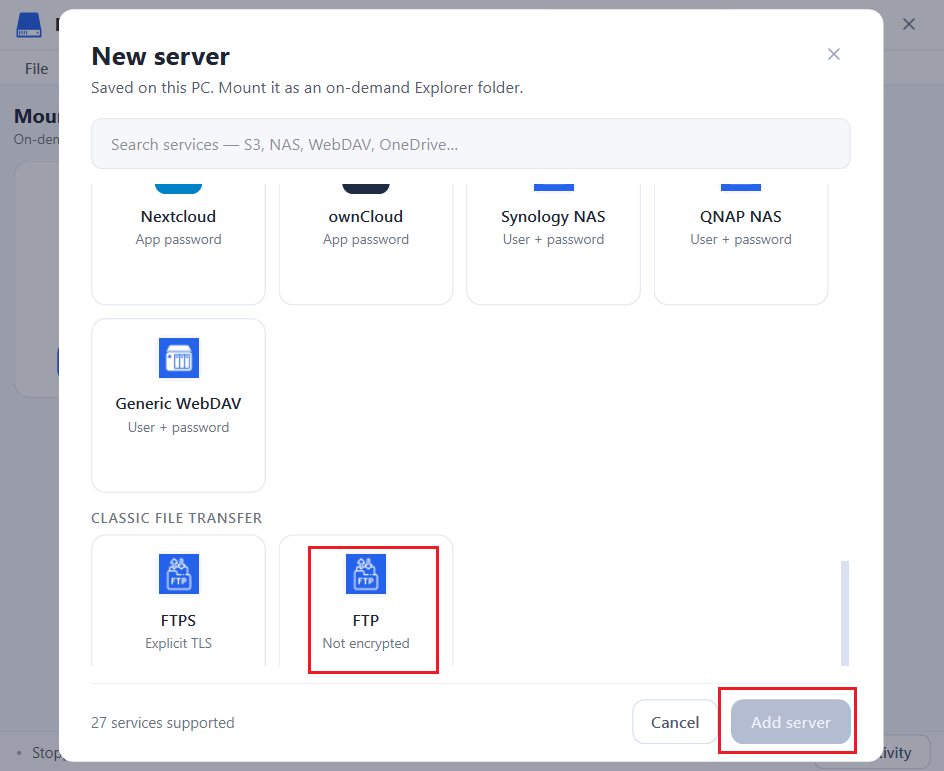The height and width of the screenshot is (771, 944).
Task: Choose the QNAP NAS card
Action: coord(741,244)
